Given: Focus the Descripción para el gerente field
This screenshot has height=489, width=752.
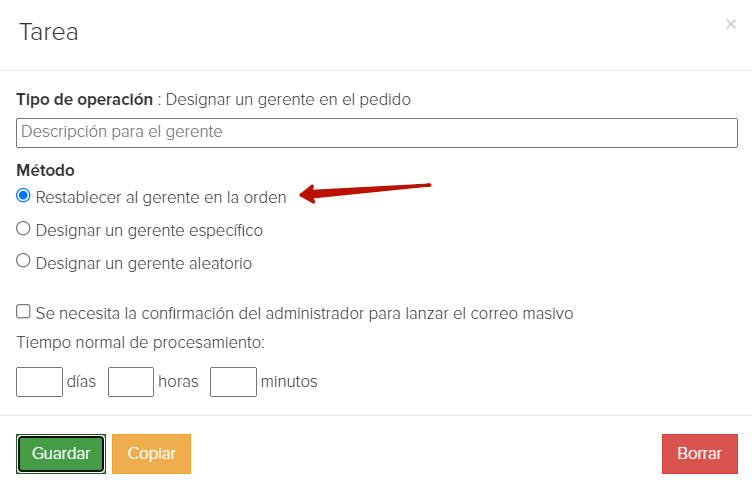Looking at the screenshot, I should (x=376, y=133).
